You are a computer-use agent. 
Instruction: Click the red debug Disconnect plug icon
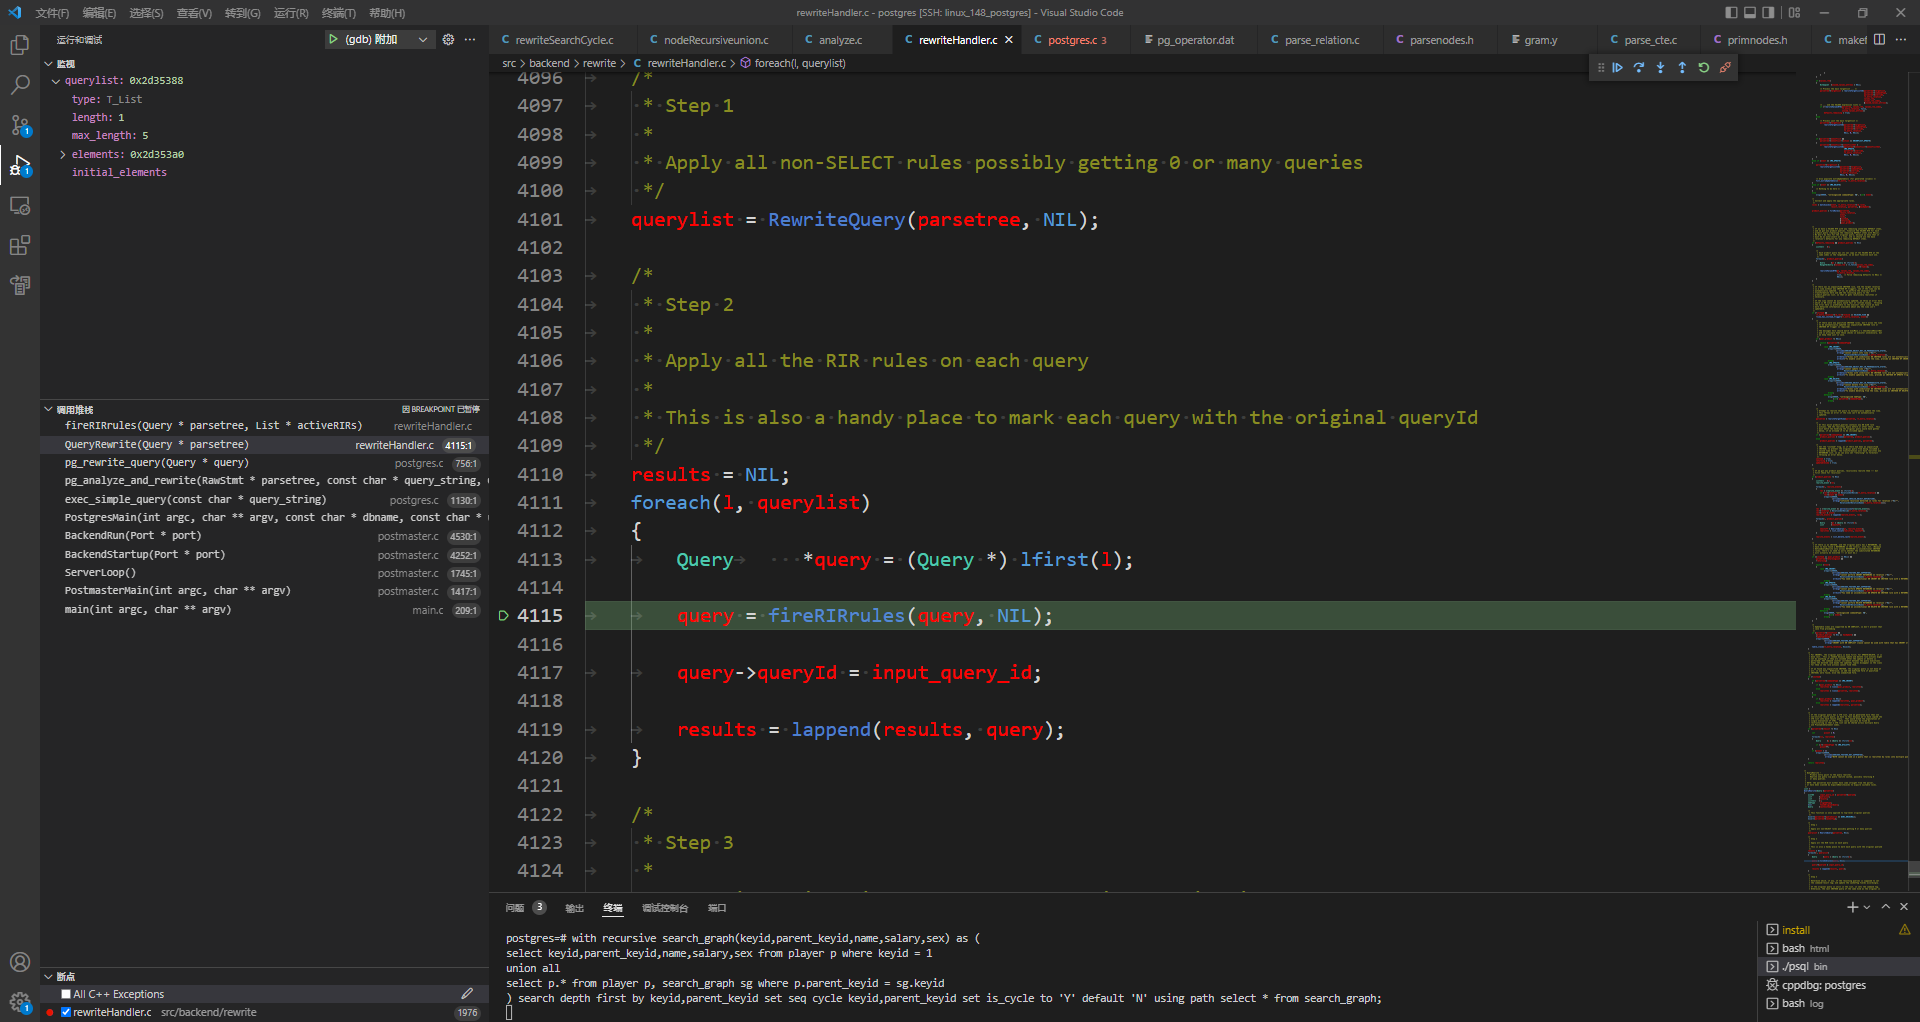tap(1725, 68)
